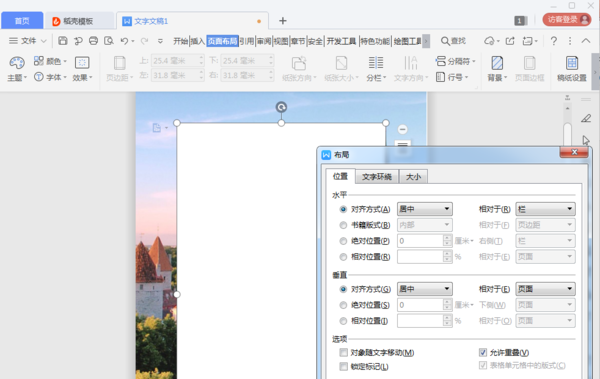Enable 对象随文字移动(M) checkbox
Image resolution: width=600 pixels, height=379 pixels.
pyautogui.click(x=343, y=352)
